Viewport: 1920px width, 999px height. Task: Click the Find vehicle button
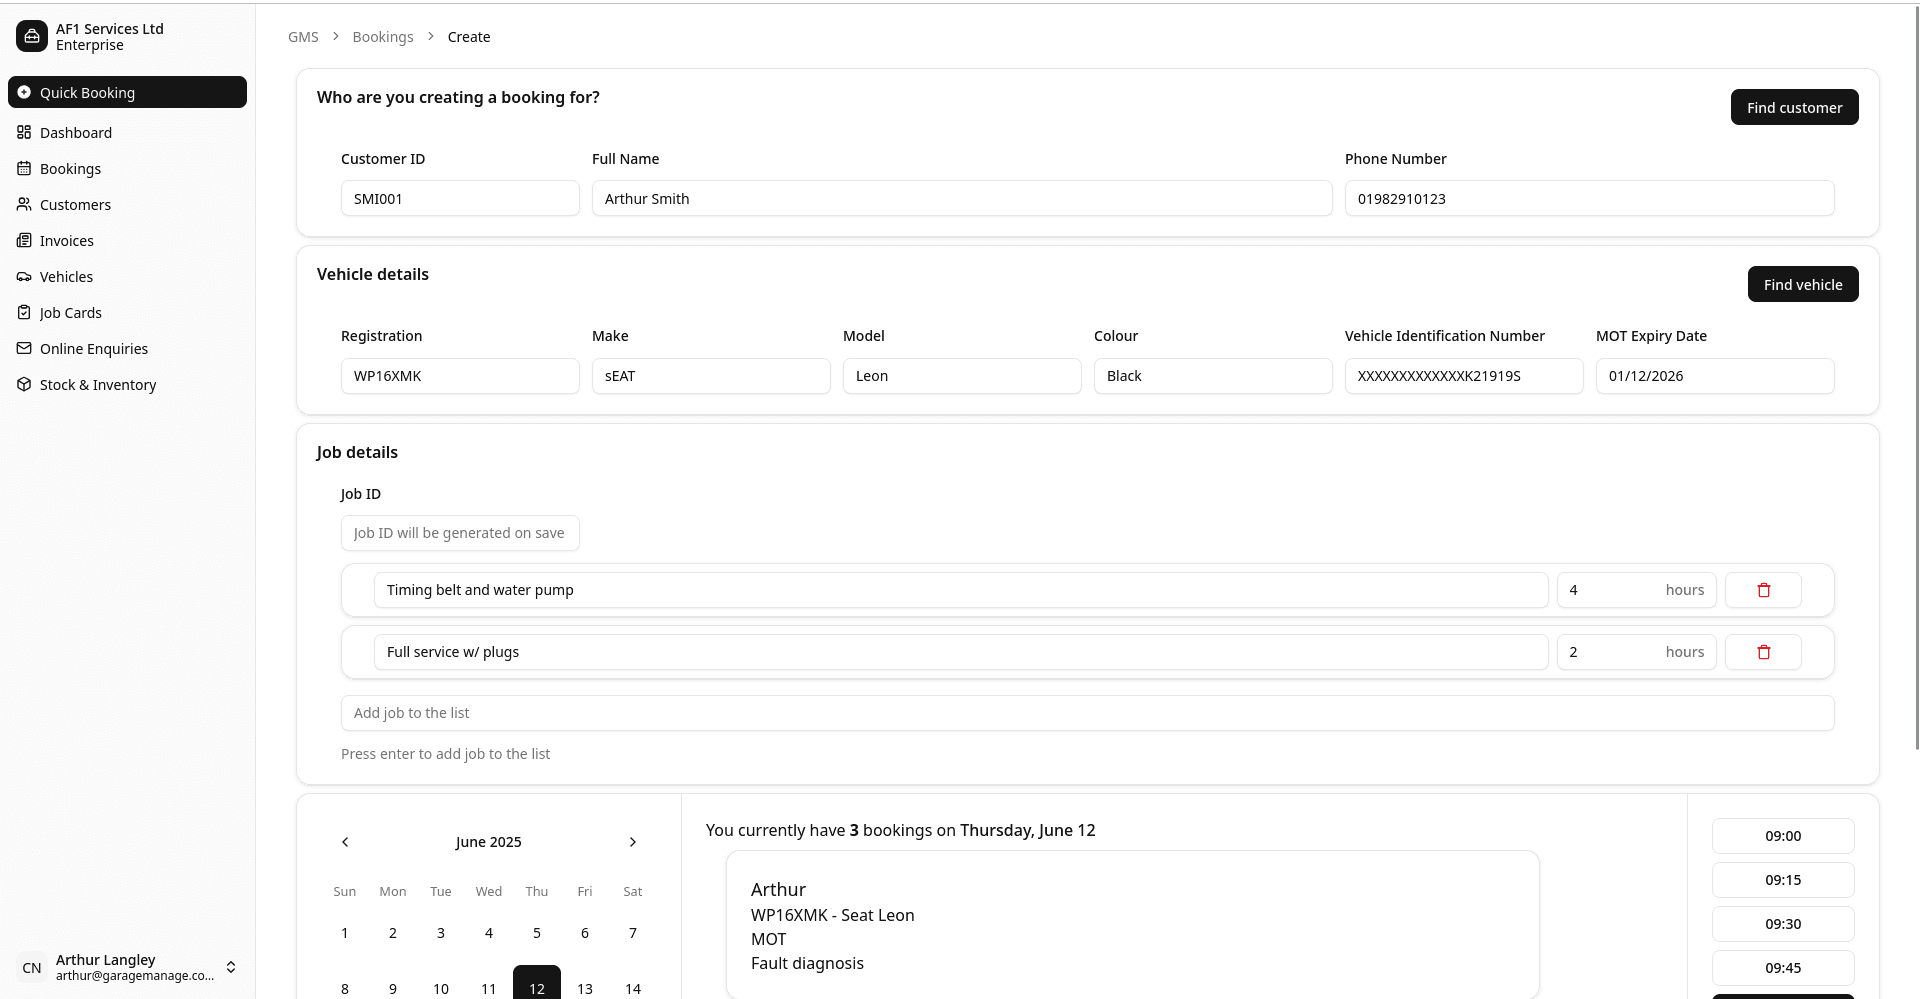(1802, 285)
